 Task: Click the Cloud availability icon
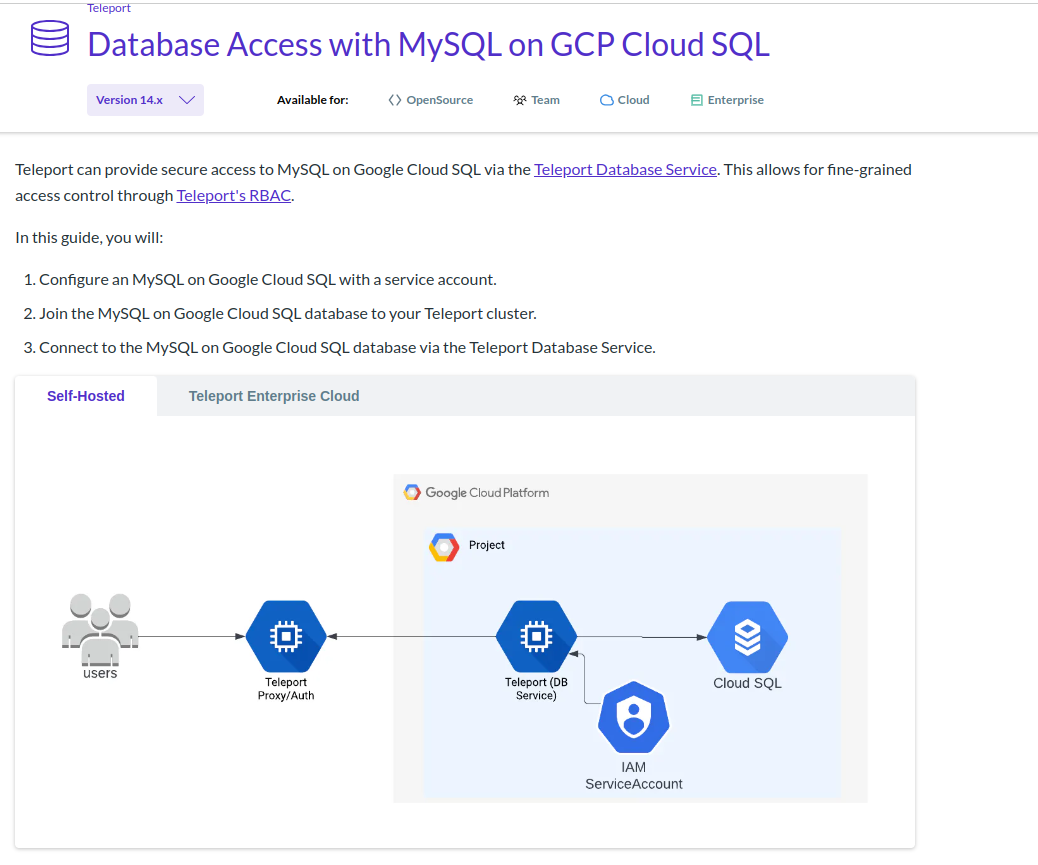[x=606, y=100]
